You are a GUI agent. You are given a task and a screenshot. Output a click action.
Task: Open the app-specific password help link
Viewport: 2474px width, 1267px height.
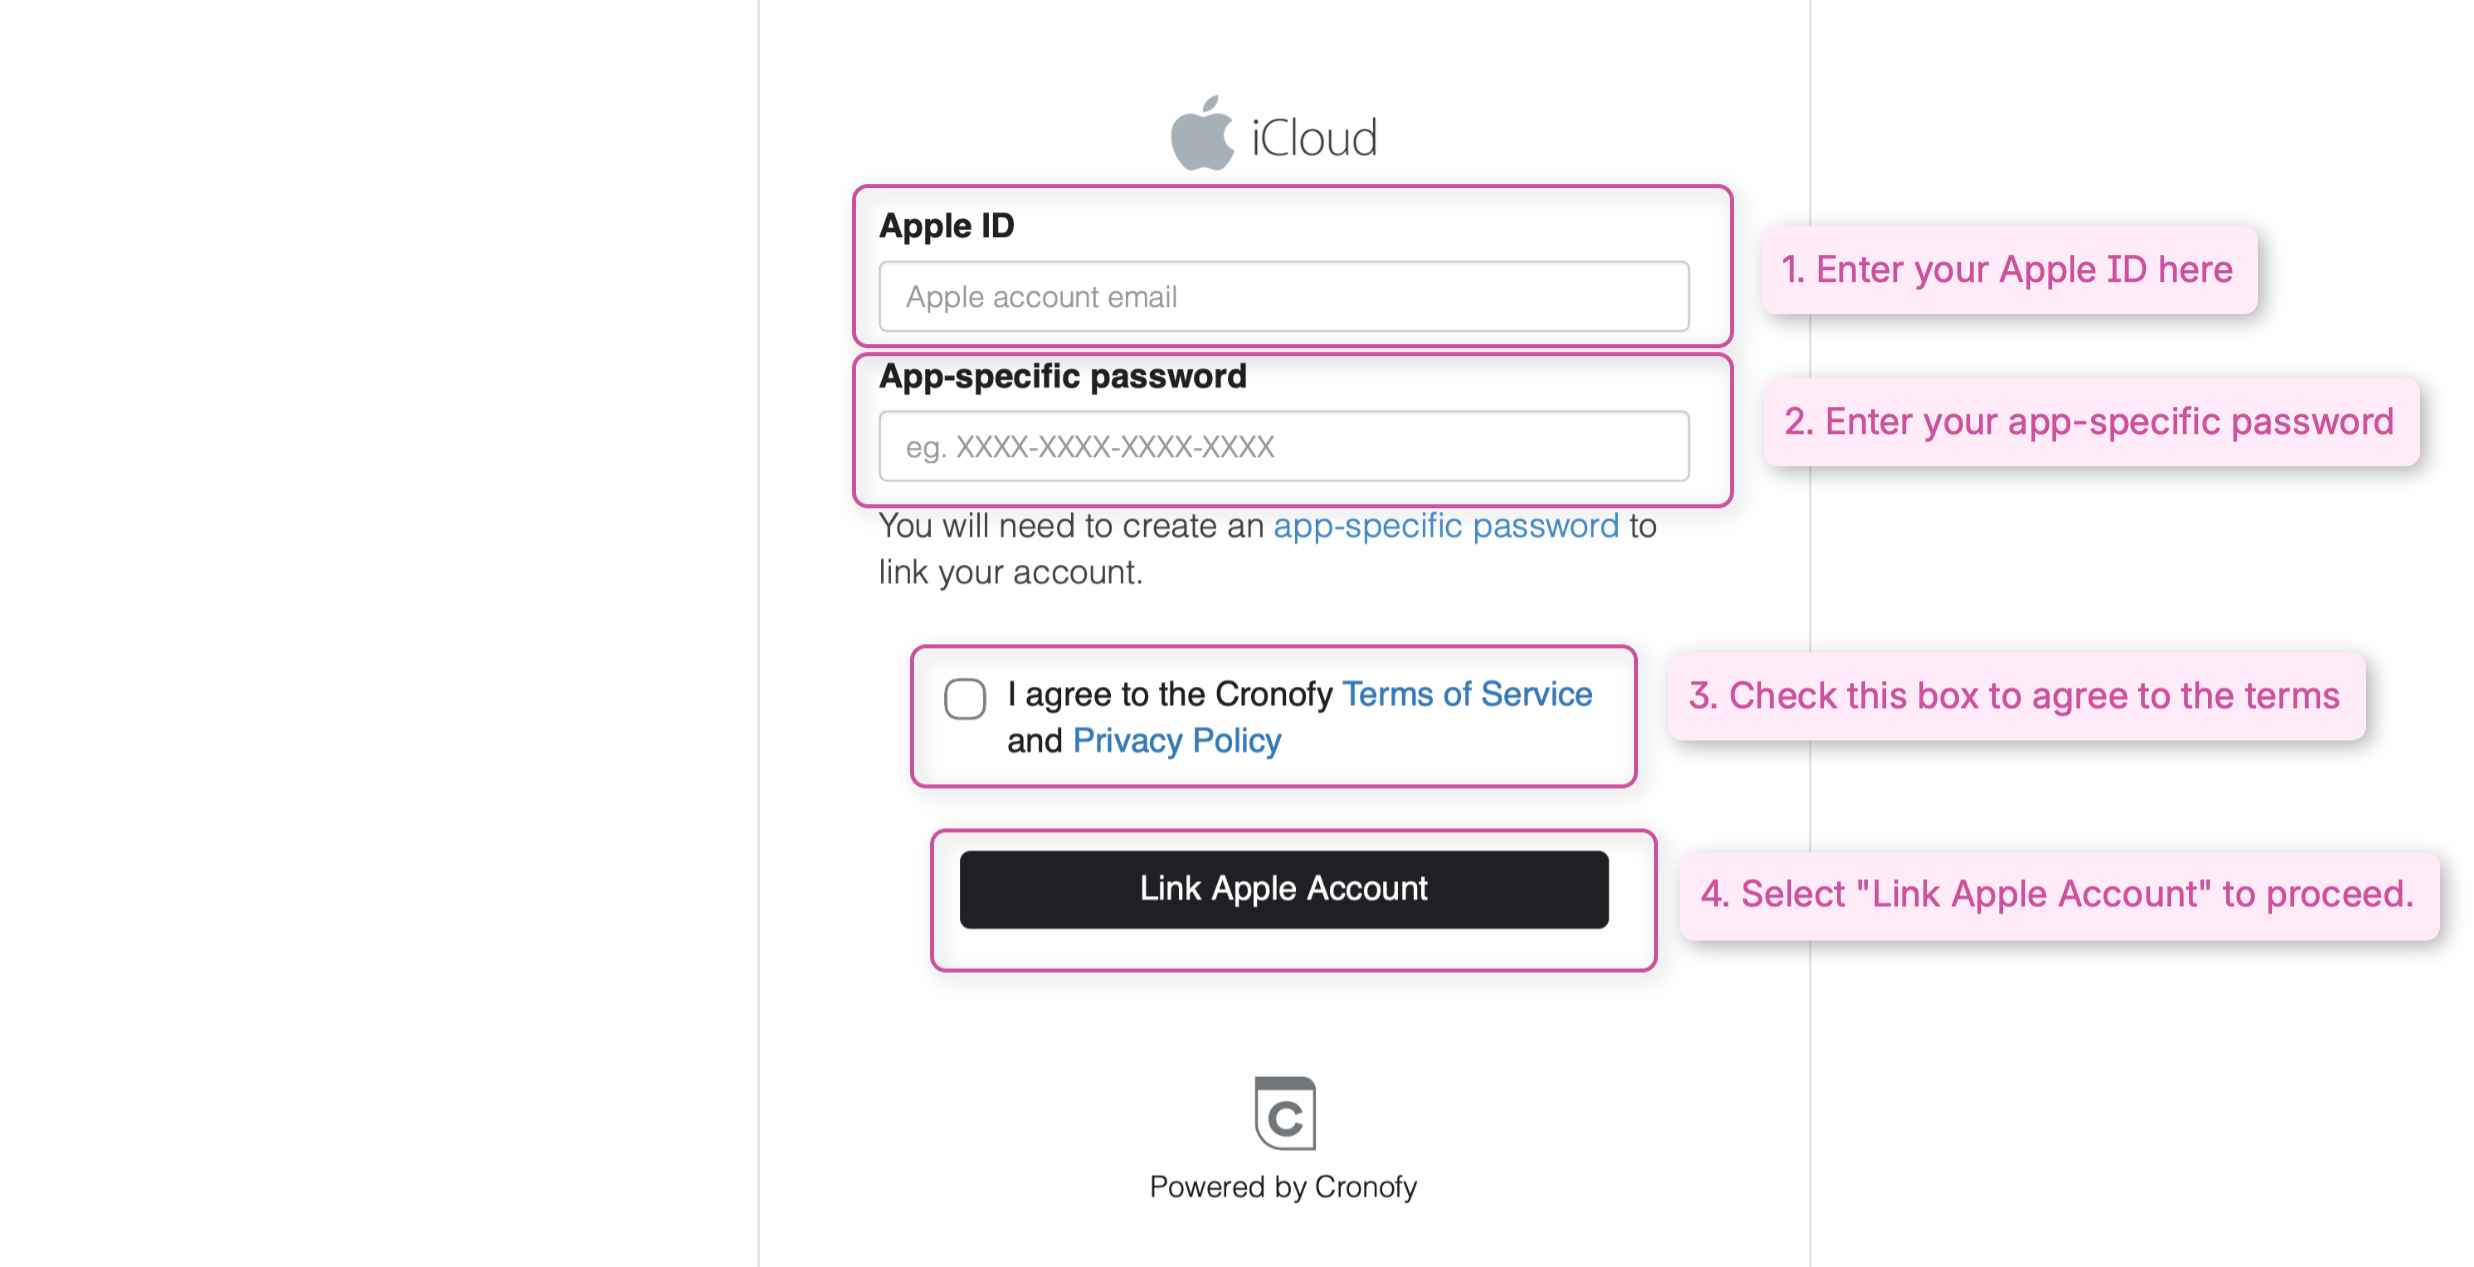coord(1445,526)
